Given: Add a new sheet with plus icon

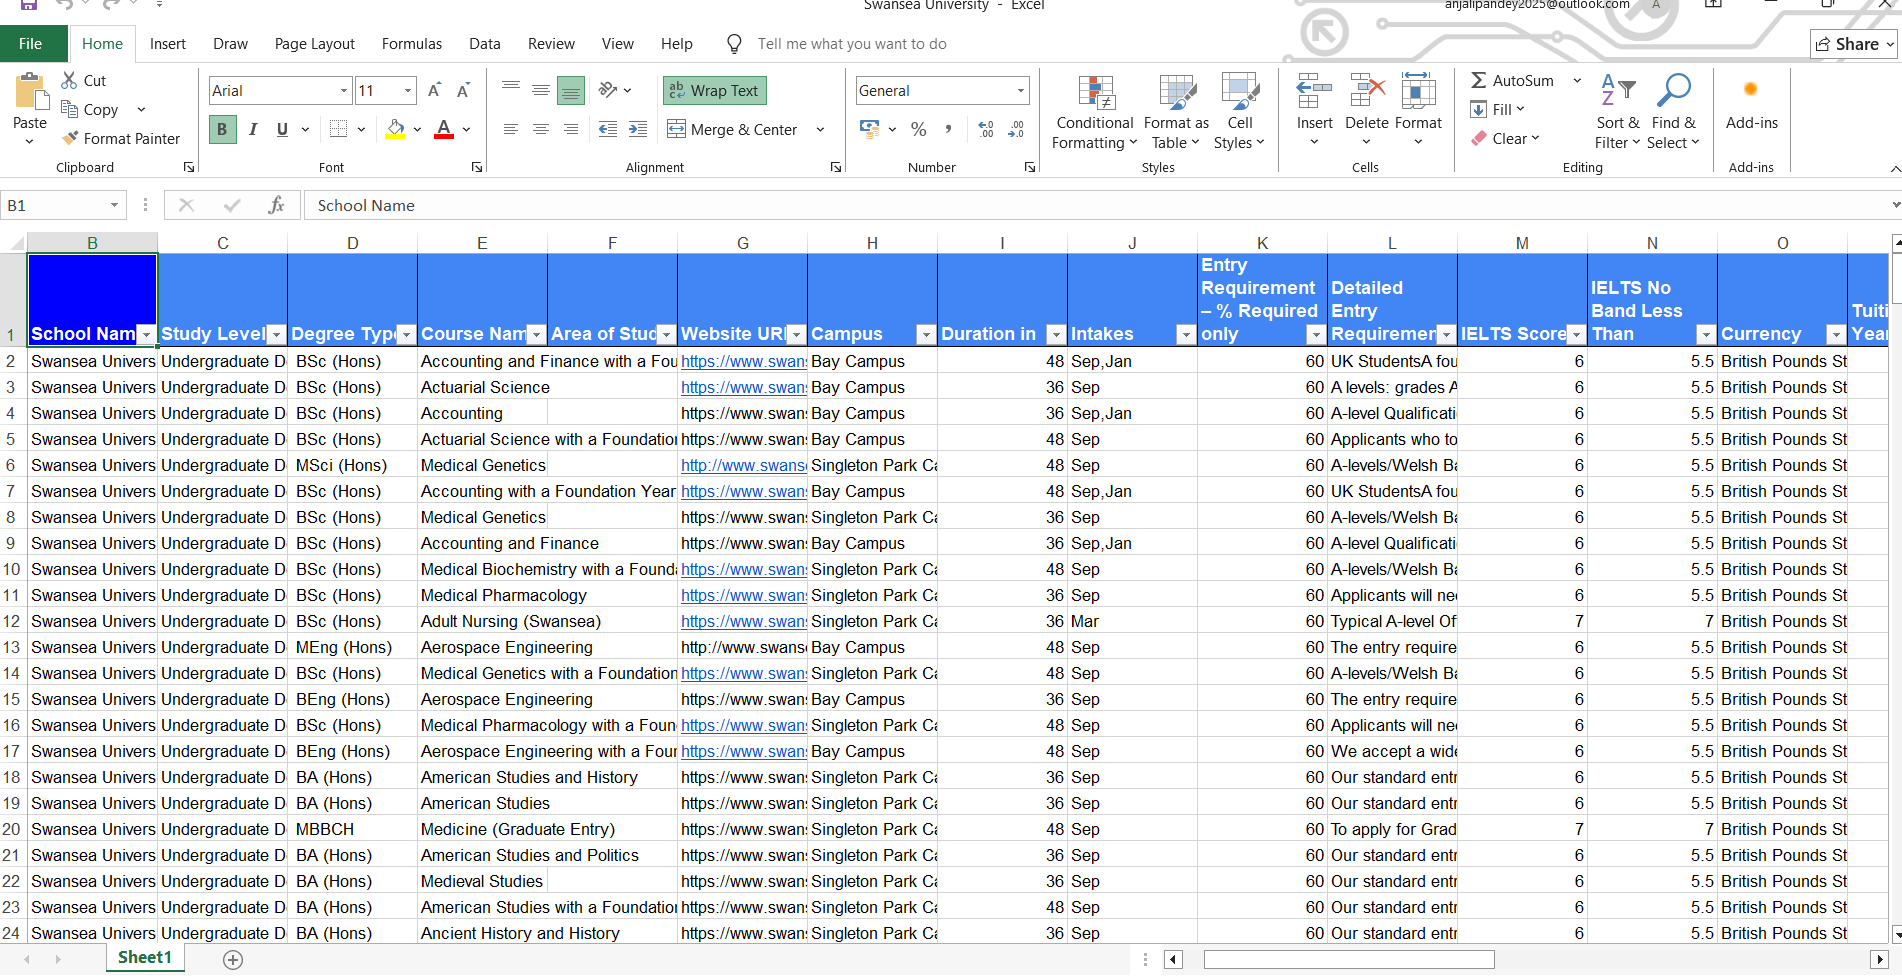Looking at the screenshot, I should pos(233,960).
